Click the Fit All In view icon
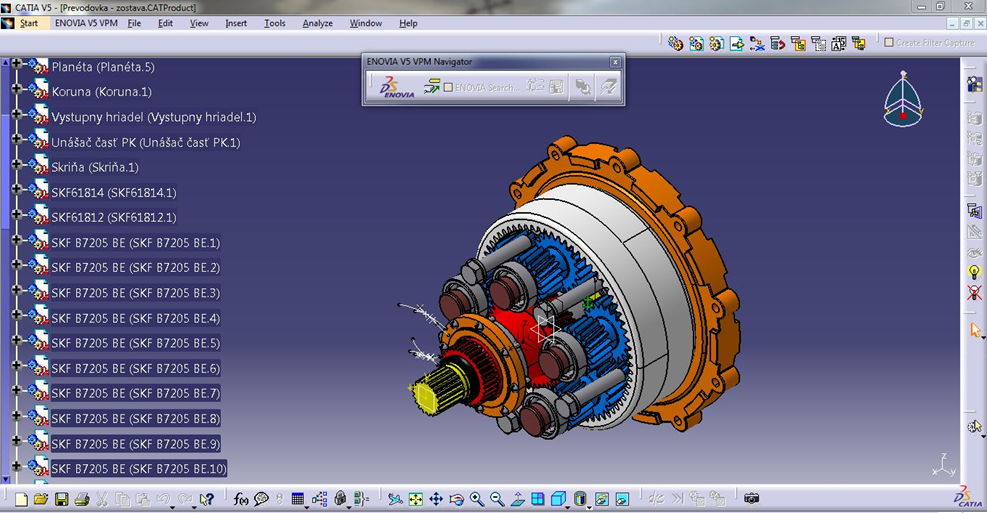This screenshot has height=513, width=987. point(416,499)
